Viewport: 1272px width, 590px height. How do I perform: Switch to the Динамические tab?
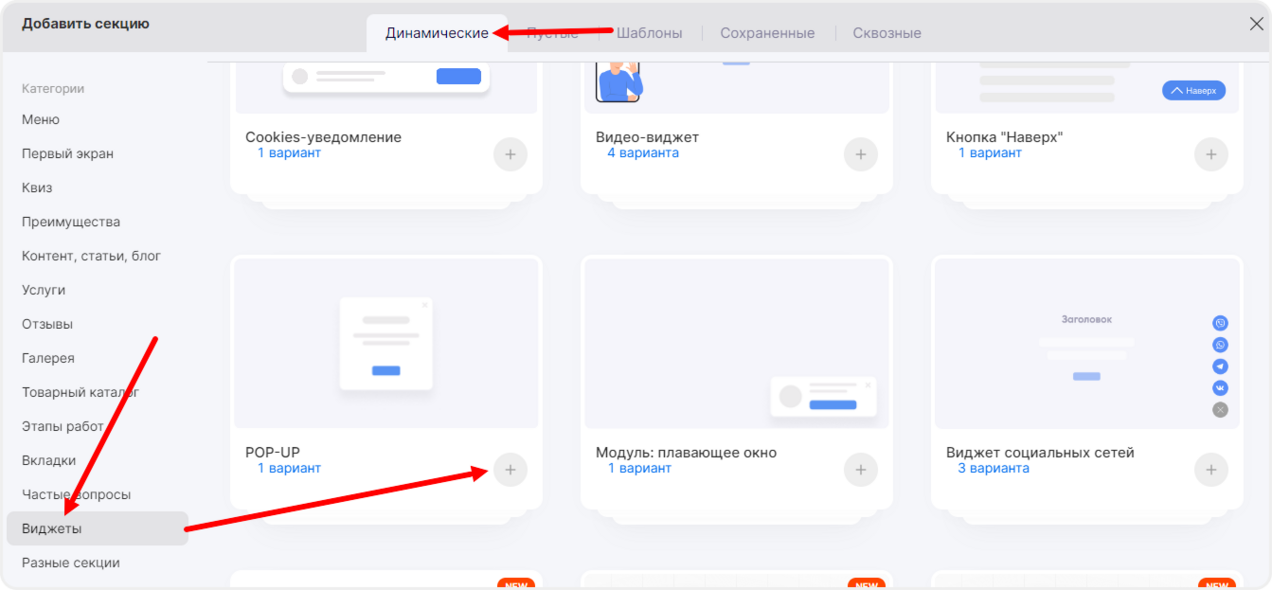coord(437,33)
